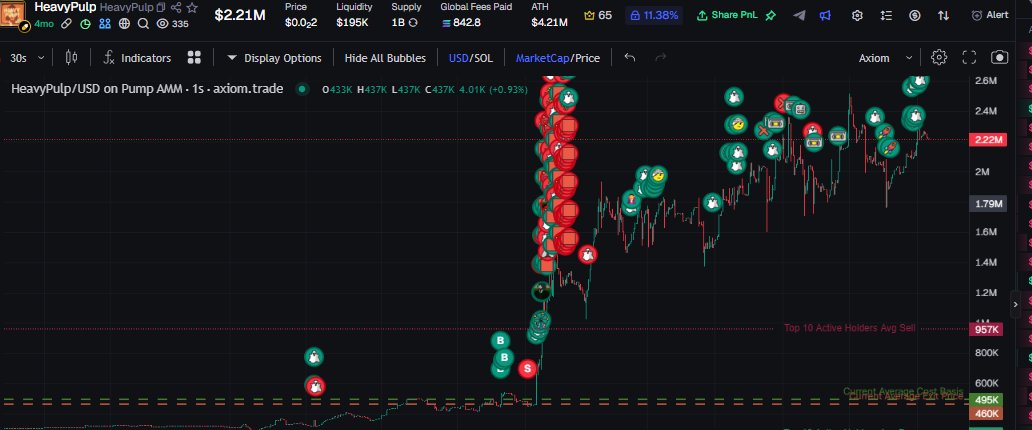Viewport: 1032px width, 430px height.
Task: Click the up-down arrows sort icon
Action: [x=943, y=15]
